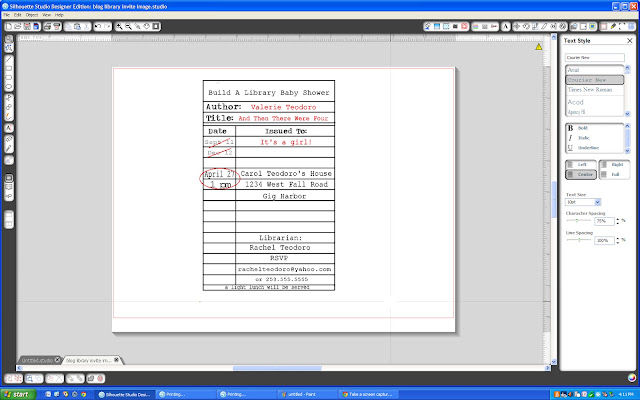Create a new document from the toolbar
640x400 pixels.
(9, 27)
